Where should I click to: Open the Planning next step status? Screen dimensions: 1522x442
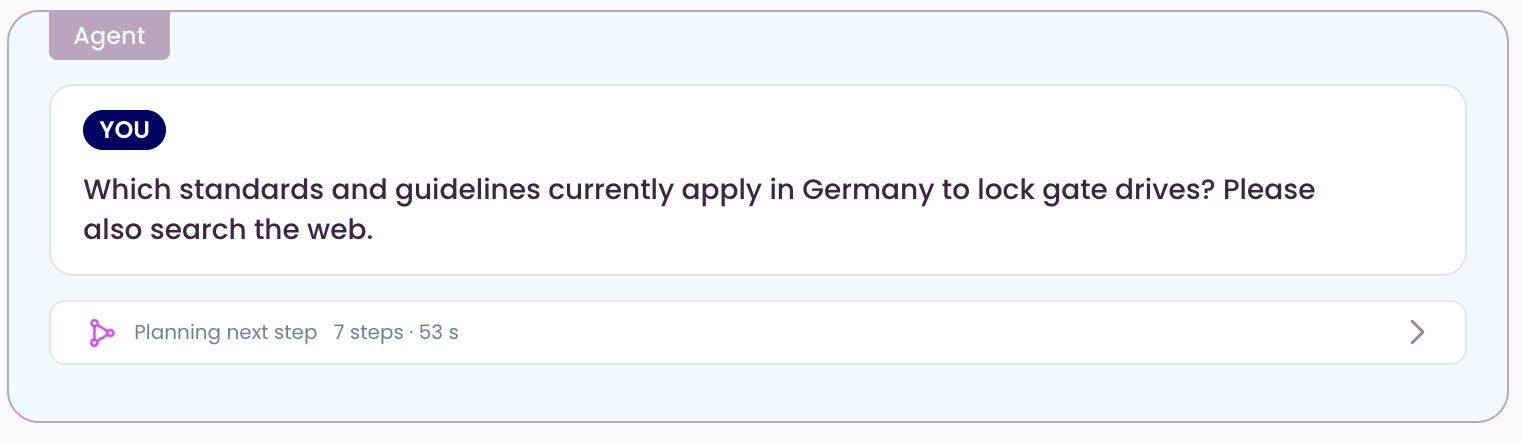pos(225,333)
